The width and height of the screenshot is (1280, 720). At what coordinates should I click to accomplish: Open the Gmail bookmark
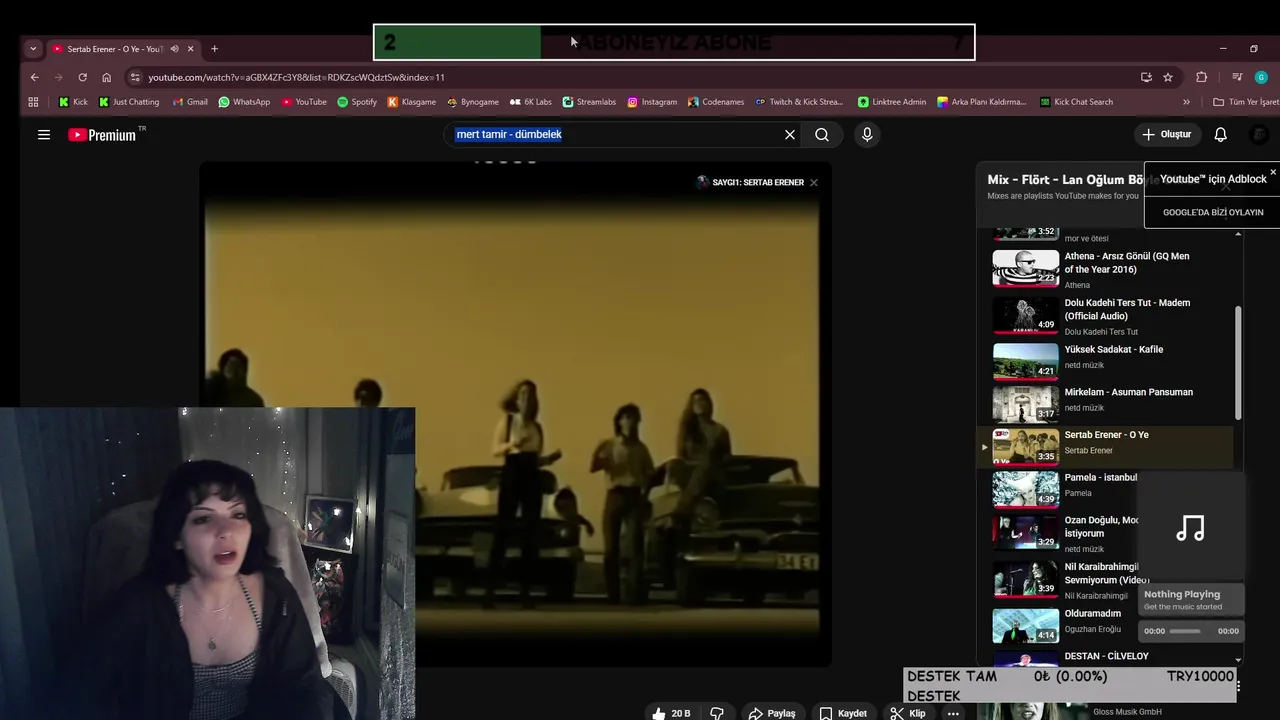tap(190, 102)
